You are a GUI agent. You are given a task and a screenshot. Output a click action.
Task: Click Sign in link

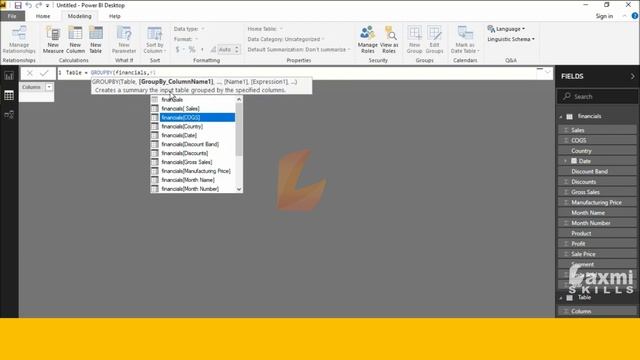click(x=604, y=16)
